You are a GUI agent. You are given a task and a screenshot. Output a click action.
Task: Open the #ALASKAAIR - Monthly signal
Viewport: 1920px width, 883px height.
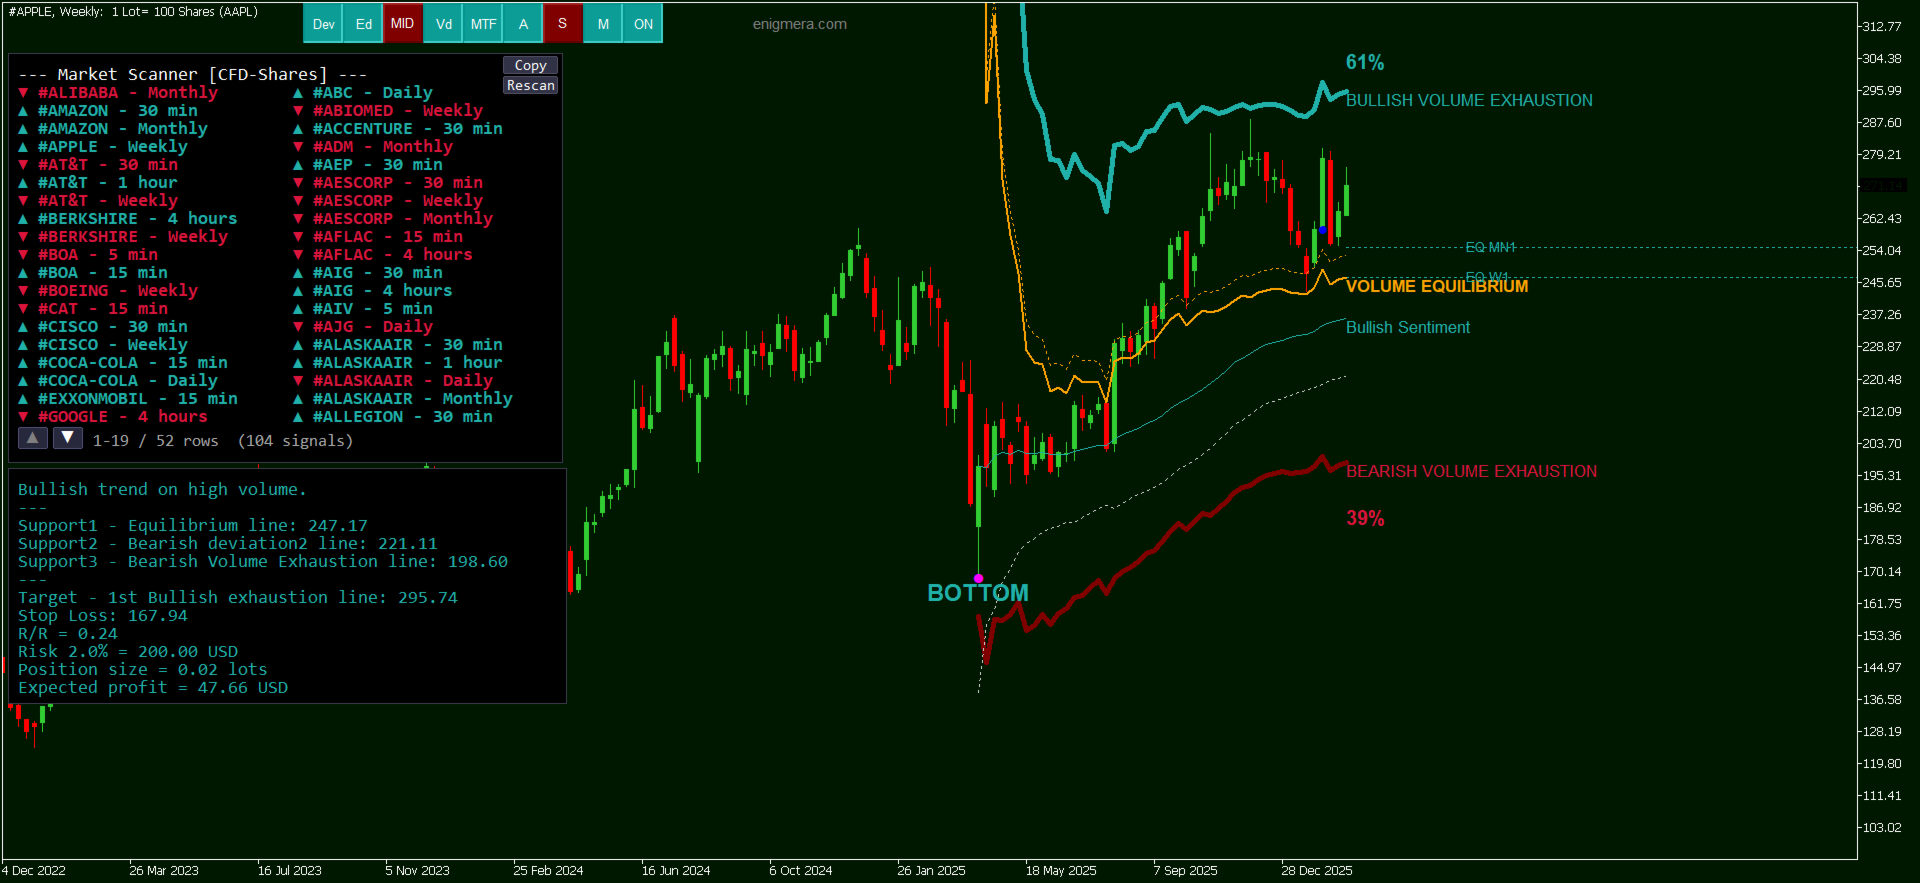(x=403, y=399)
